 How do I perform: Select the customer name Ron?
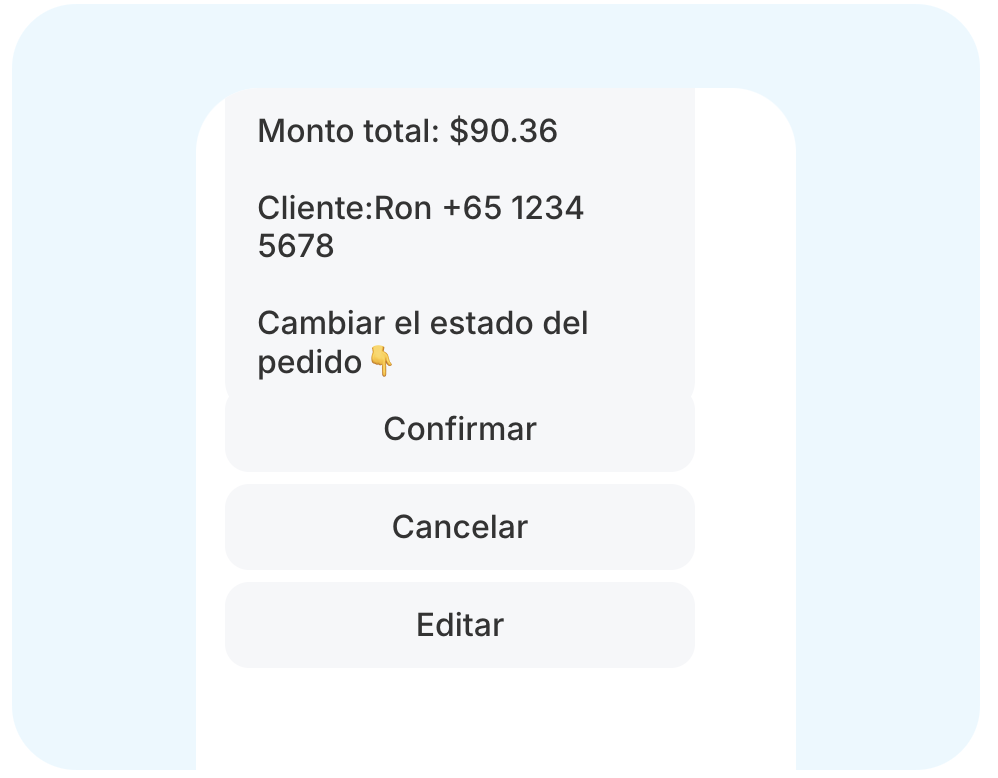(x=402, y=208)
